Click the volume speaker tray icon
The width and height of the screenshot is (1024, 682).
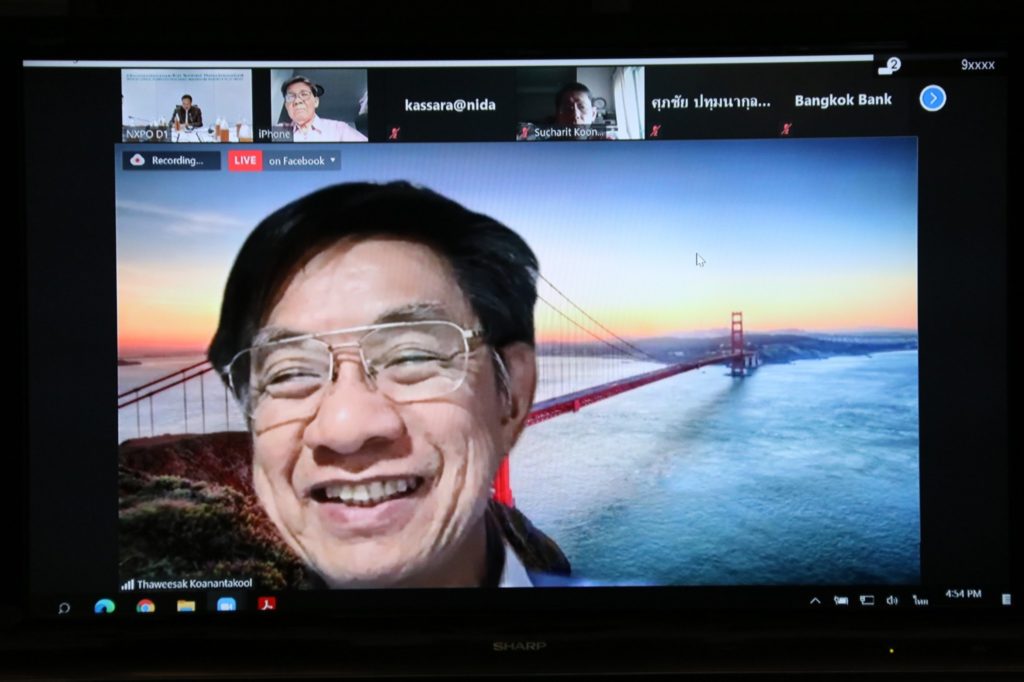(x=891, y=600)
